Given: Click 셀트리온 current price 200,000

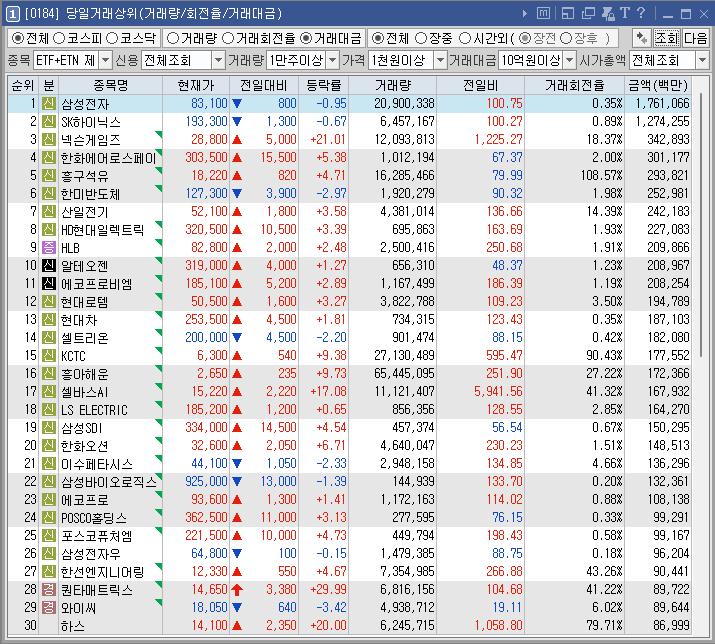Looking at the screenshot, I should click(206, 338).
